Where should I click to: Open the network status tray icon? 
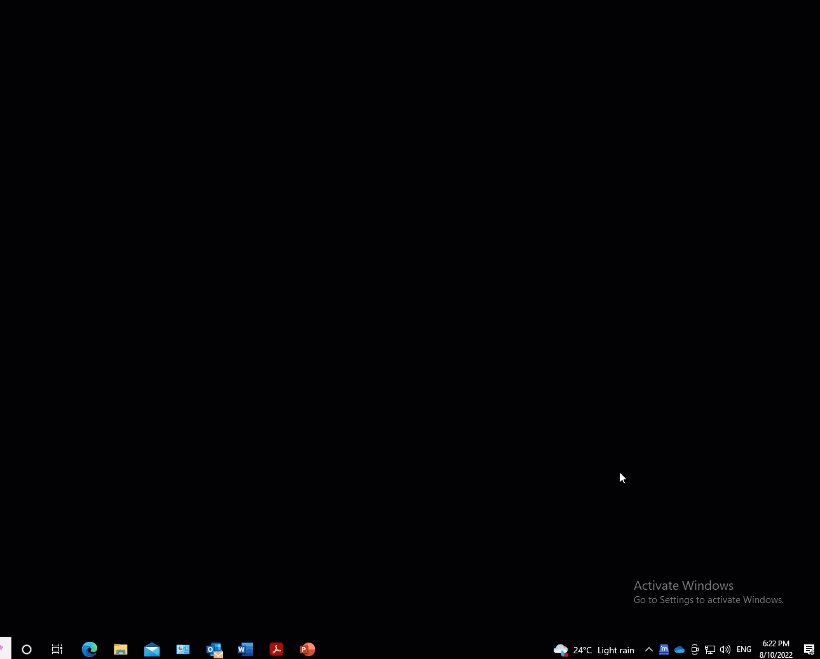click(710, 649)
